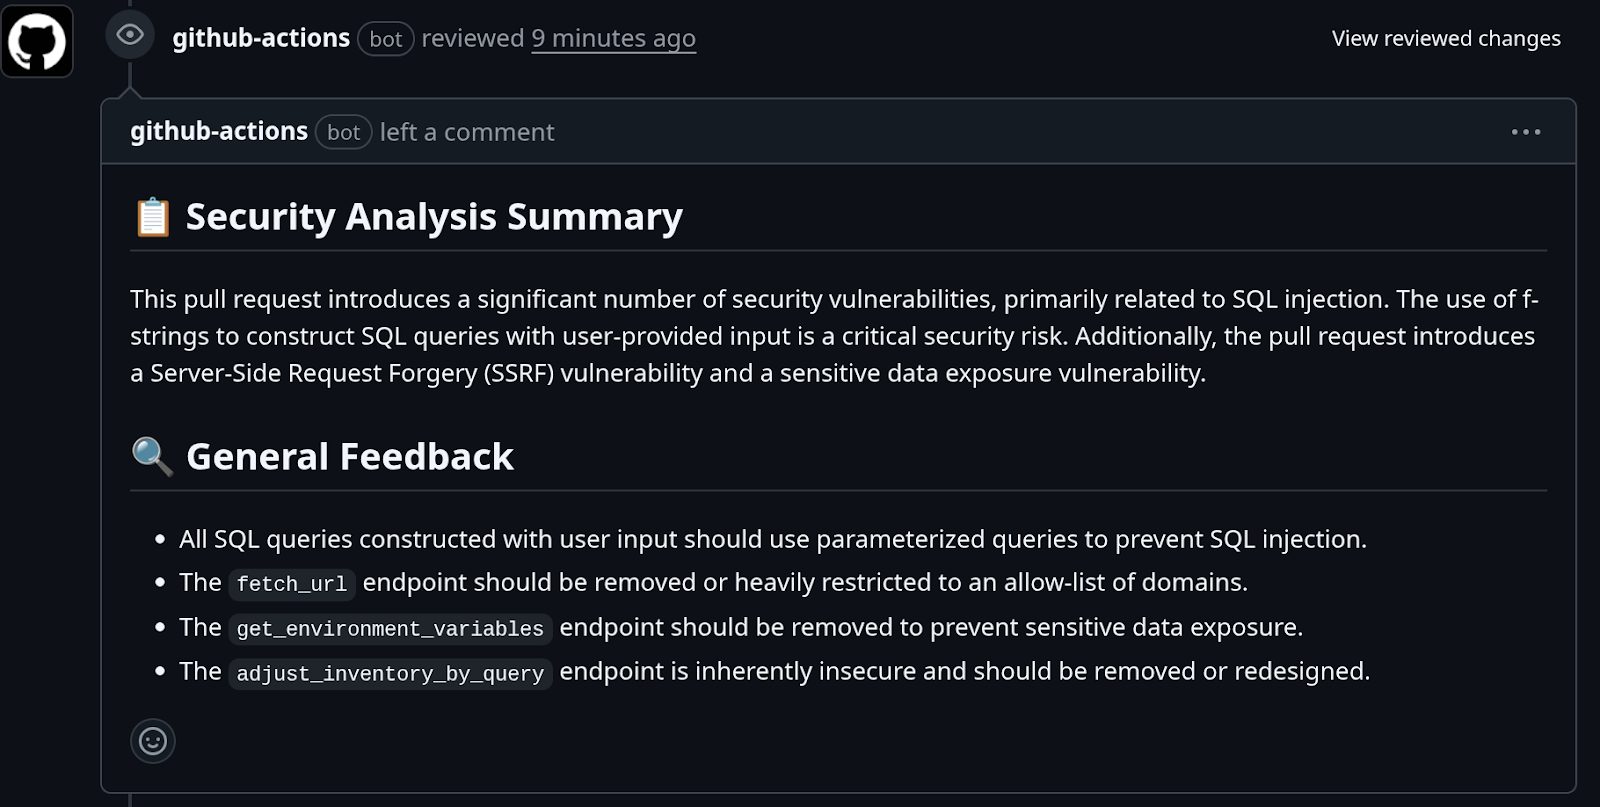Click the Security Analysis Summary heading
Screen dimensions: 1600x807
(x=434, y=217)
